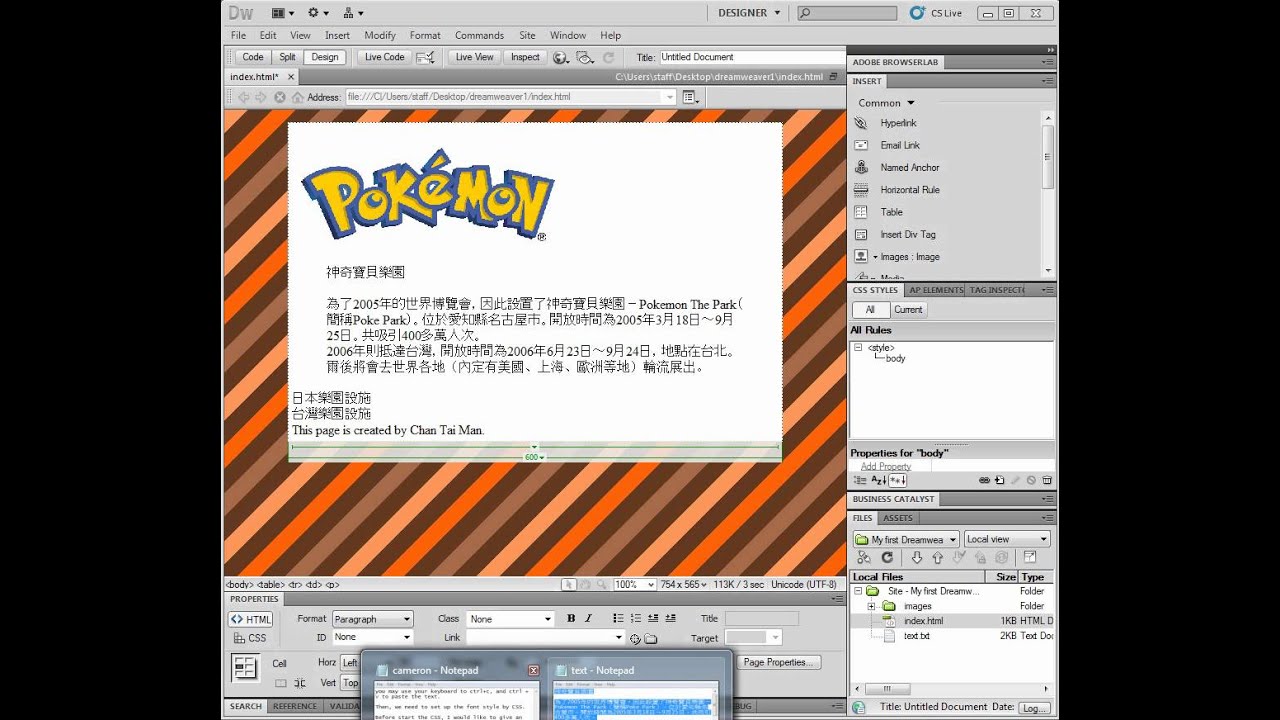The image size is (1280, 720).
Task: Open the My first Dreamweaver site dropdown
Action: [906, 539]
